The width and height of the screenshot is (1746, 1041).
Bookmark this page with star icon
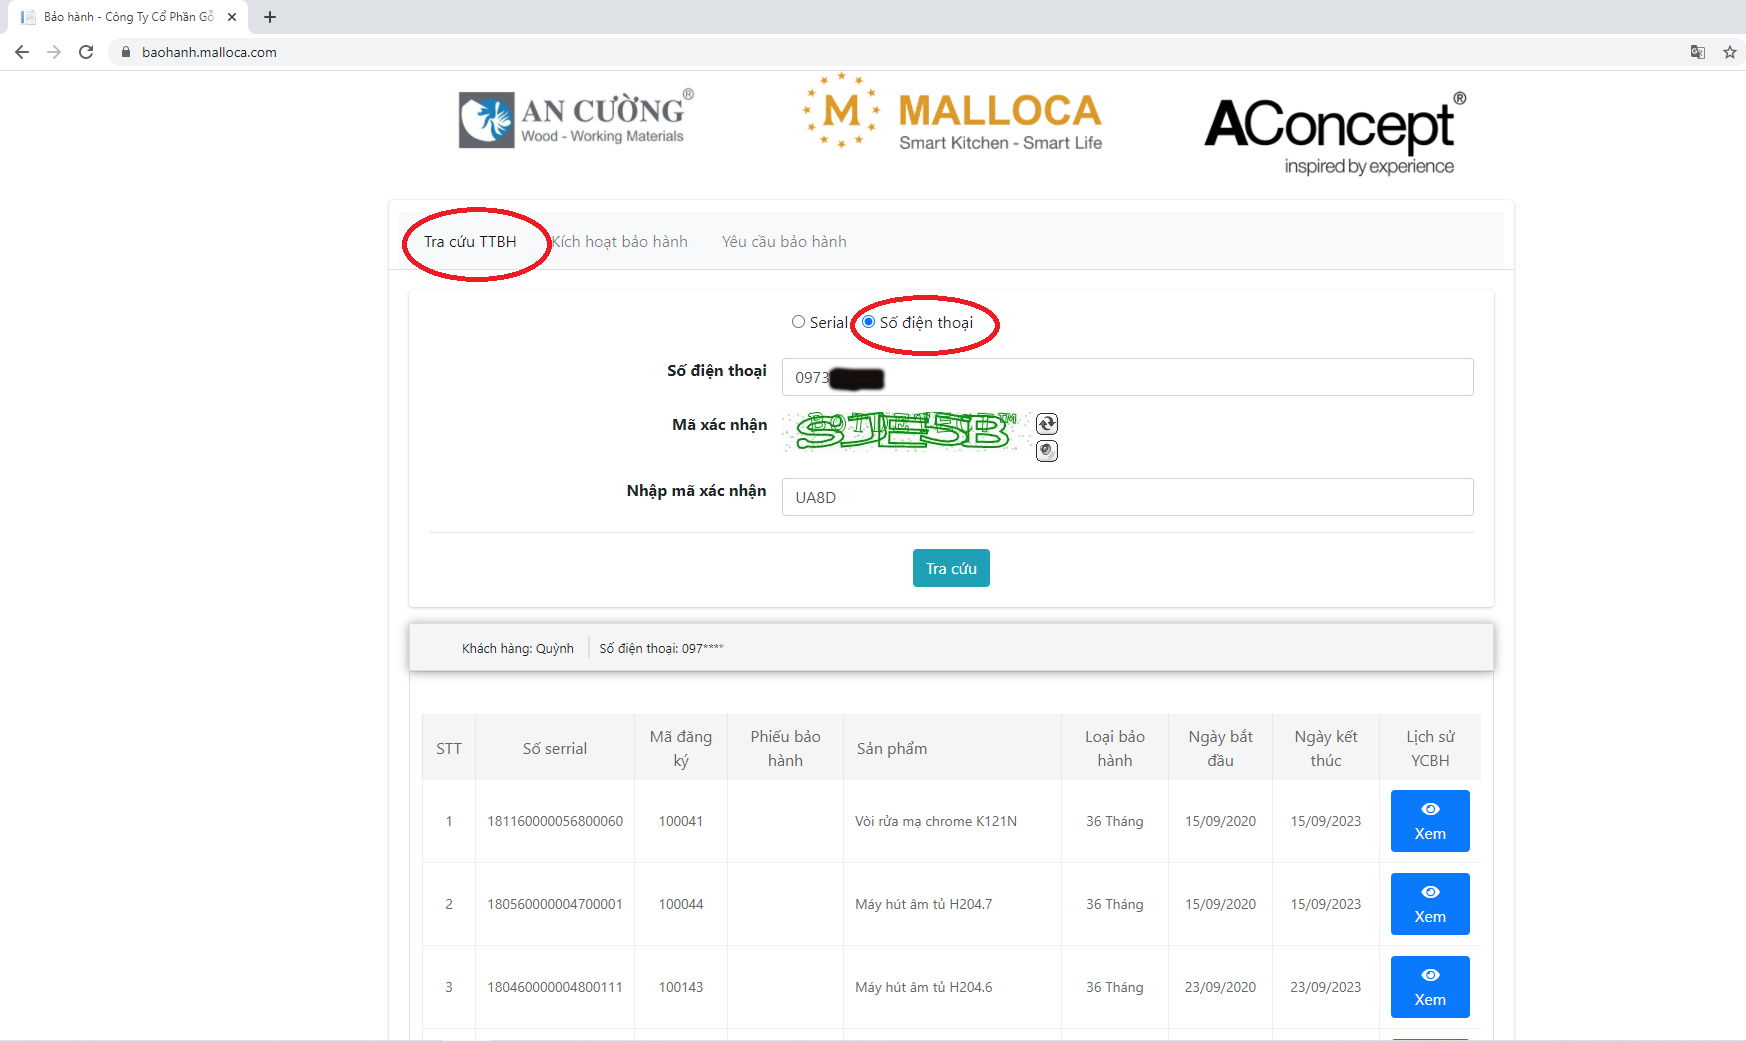[x=1729, y=52]
